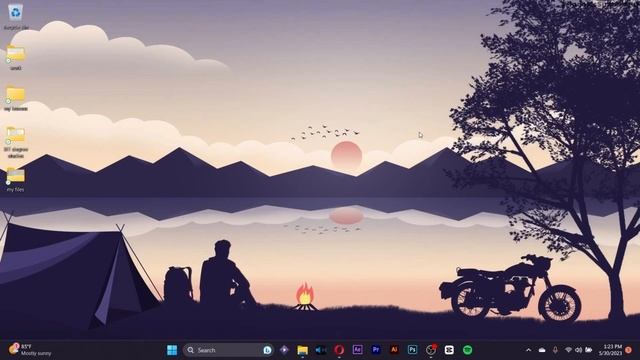Open the CapCut app in taskbar
Viewport: 640px width, 360px height.
tap(449, 350)
